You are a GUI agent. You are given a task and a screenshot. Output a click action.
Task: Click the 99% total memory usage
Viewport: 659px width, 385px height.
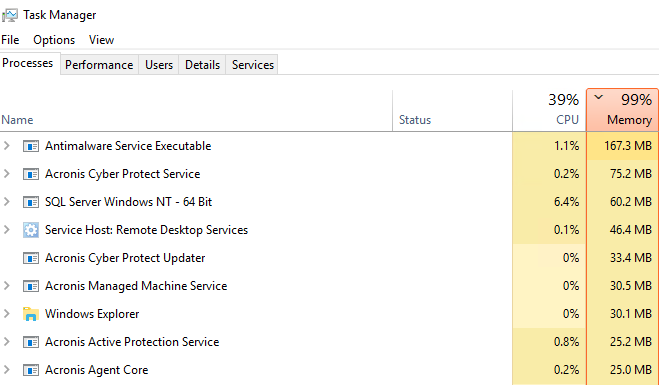pyautogui.click(x=637, y=100)
